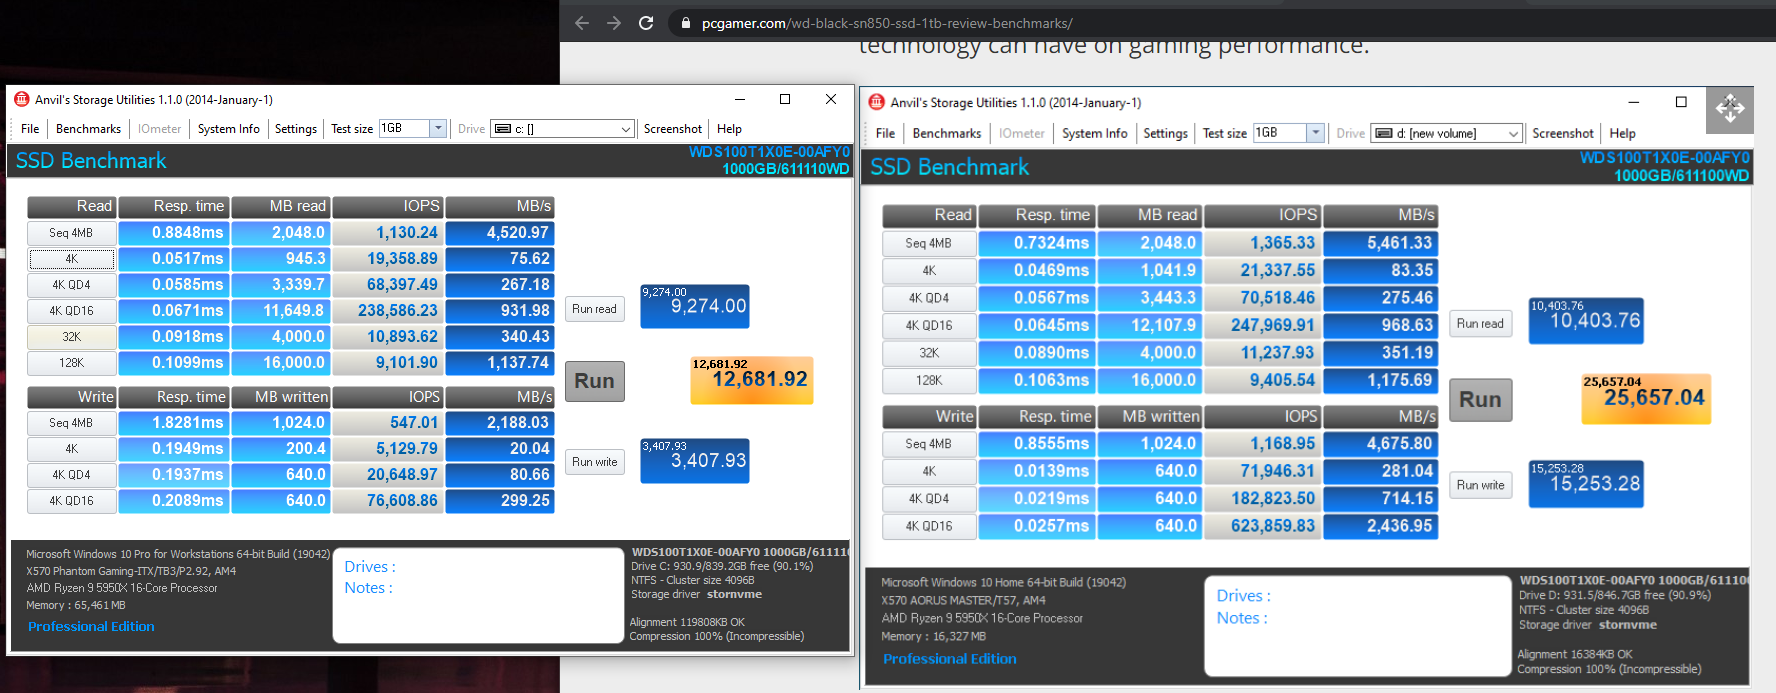
Task: Expand Test size dropdown in left window
Action: pyautogui.click(x=437, y=128)
